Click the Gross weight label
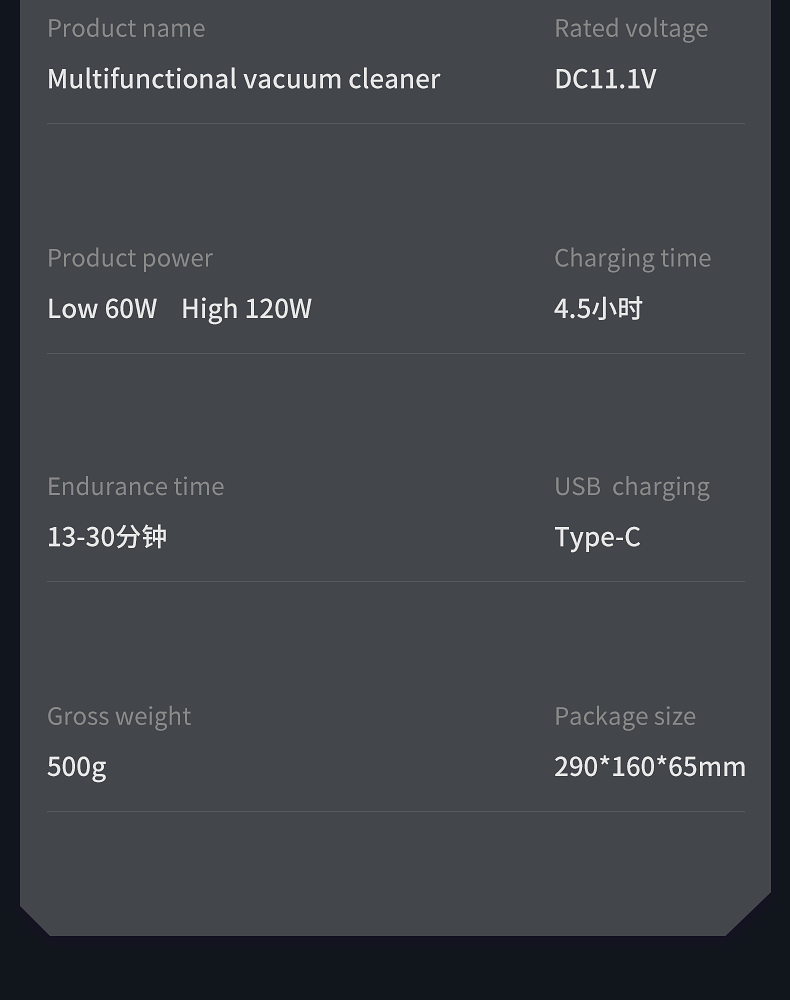 pyautogui.click(x=119, y=717)
